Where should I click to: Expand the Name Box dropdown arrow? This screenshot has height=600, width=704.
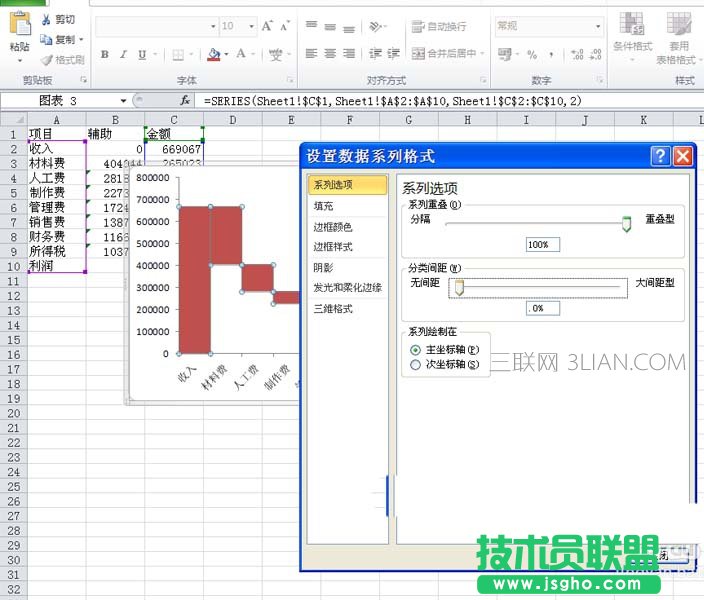click(x=124, y=101)
